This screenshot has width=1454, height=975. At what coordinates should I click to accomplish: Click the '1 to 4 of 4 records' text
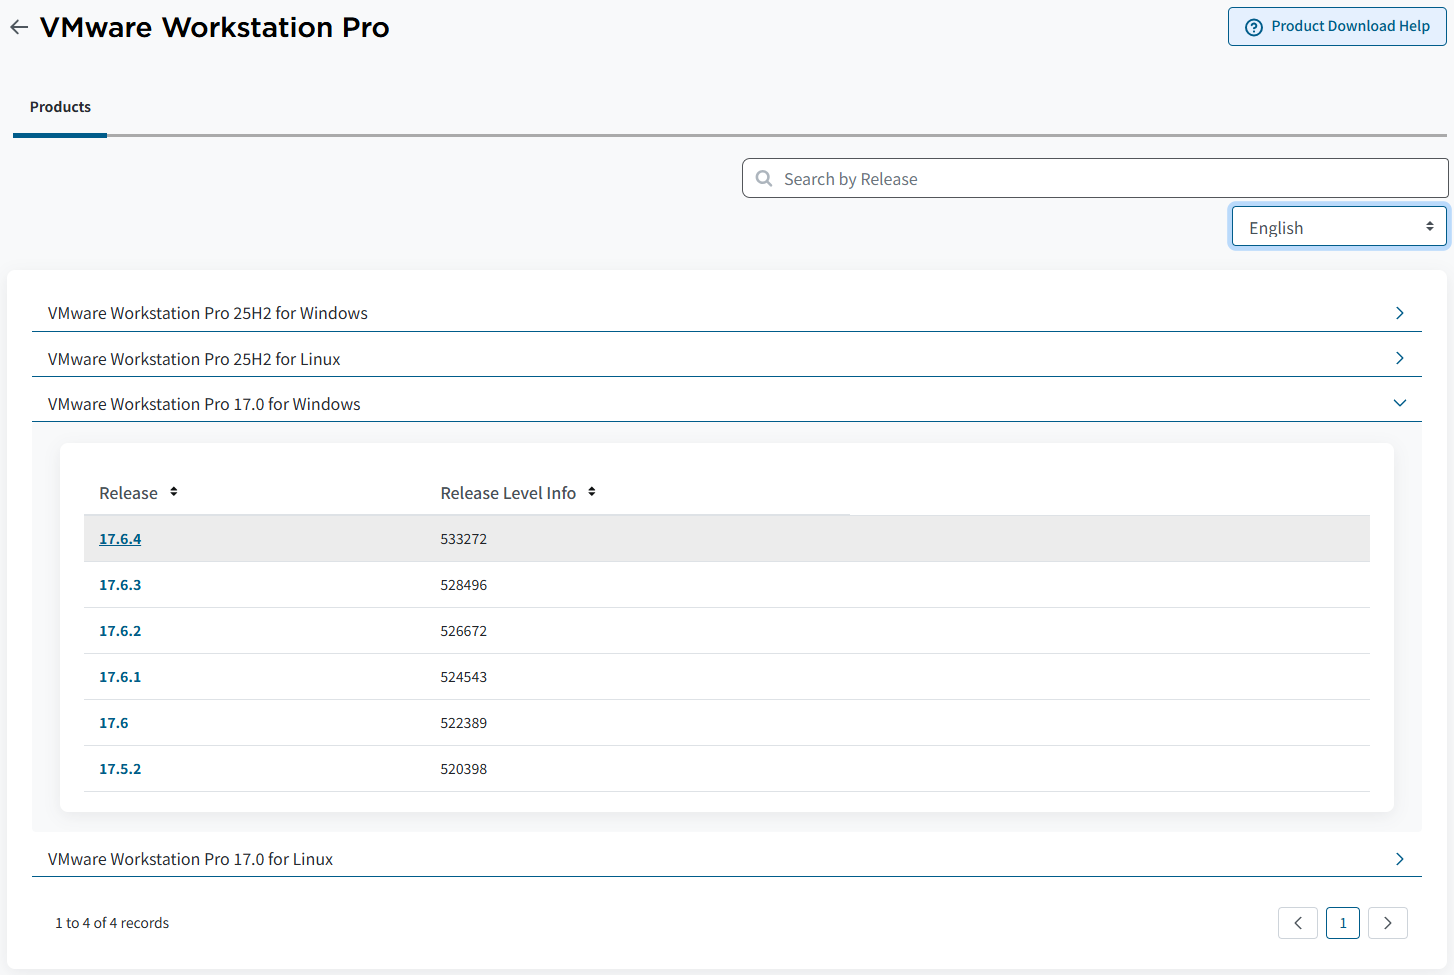point(112,923)
